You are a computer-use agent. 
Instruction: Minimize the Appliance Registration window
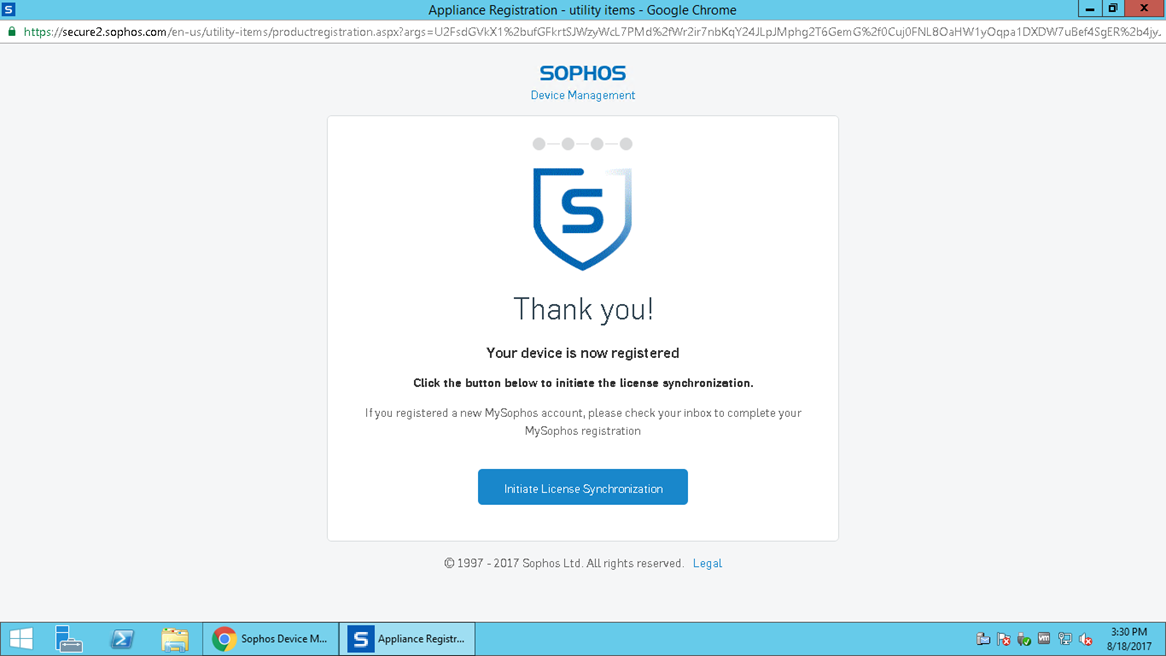pos(1089,9)
